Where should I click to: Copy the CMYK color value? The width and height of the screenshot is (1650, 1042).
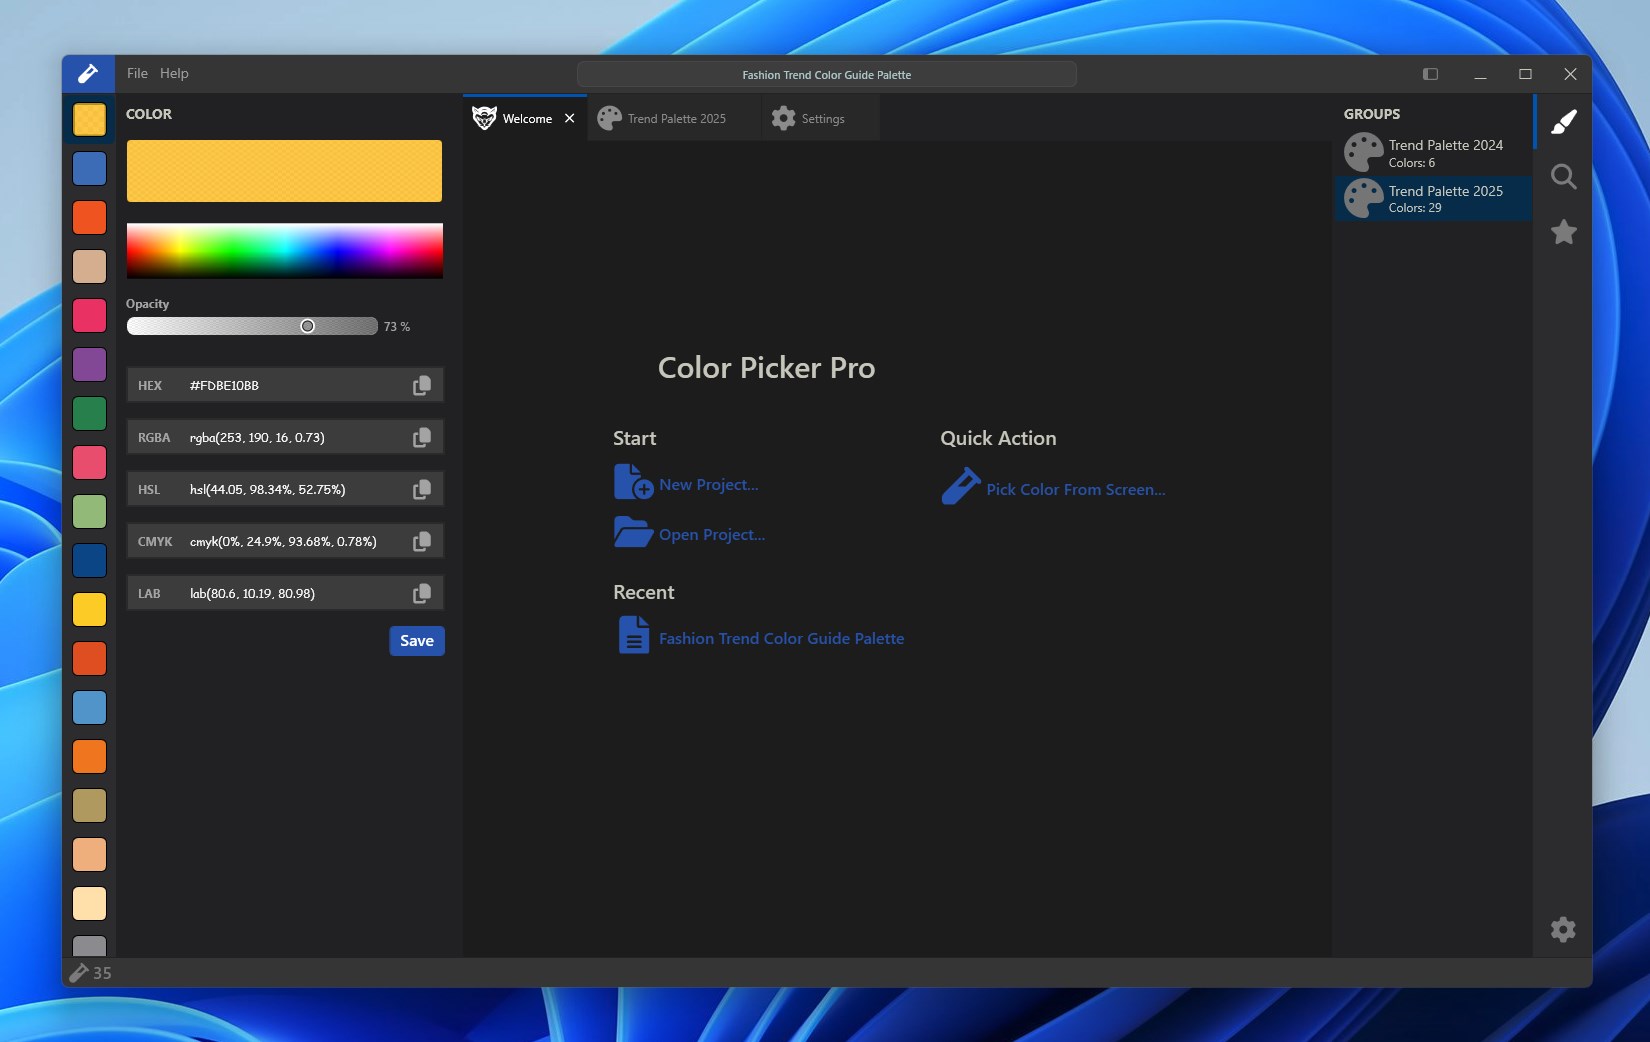point(422,541)
